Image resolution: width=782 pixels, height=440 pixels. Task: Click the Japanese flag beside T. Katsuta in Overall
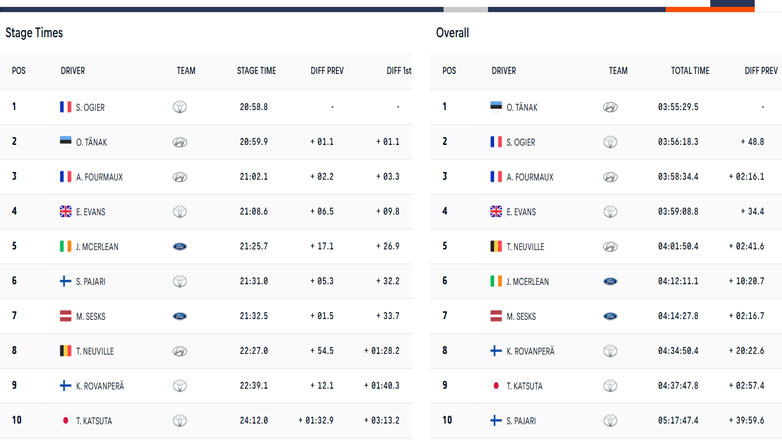(496, 386)
